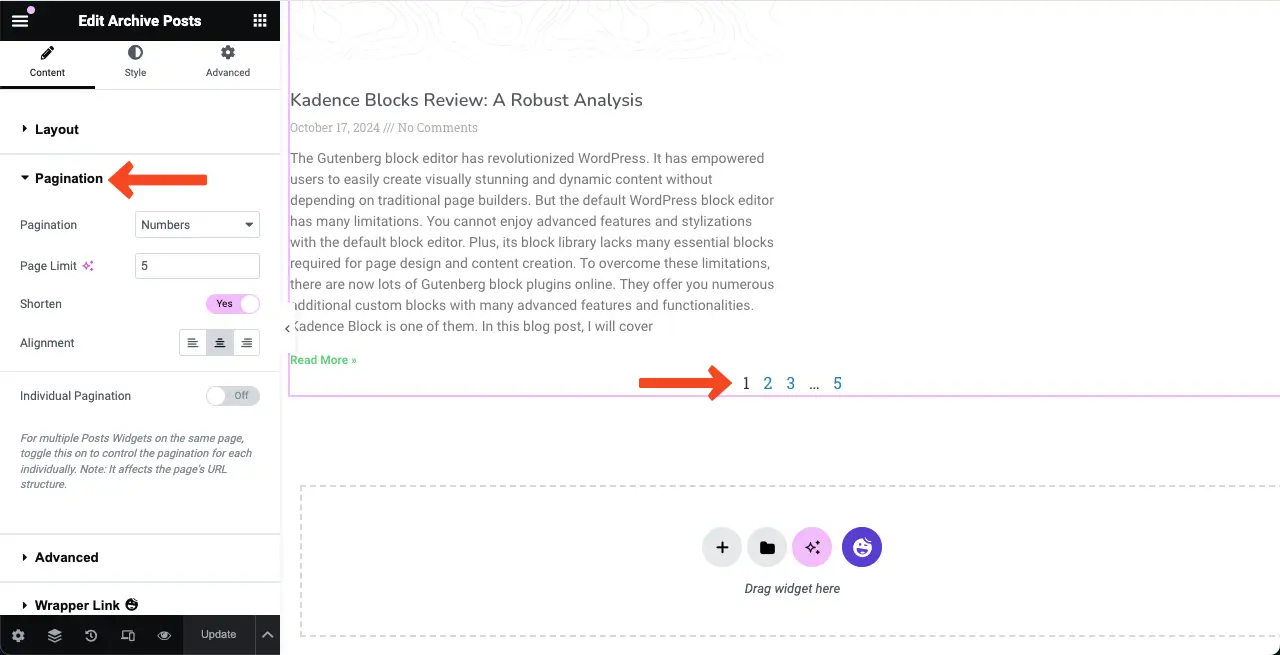
Task: Open the Navigator layers icon
Action: 54,635
